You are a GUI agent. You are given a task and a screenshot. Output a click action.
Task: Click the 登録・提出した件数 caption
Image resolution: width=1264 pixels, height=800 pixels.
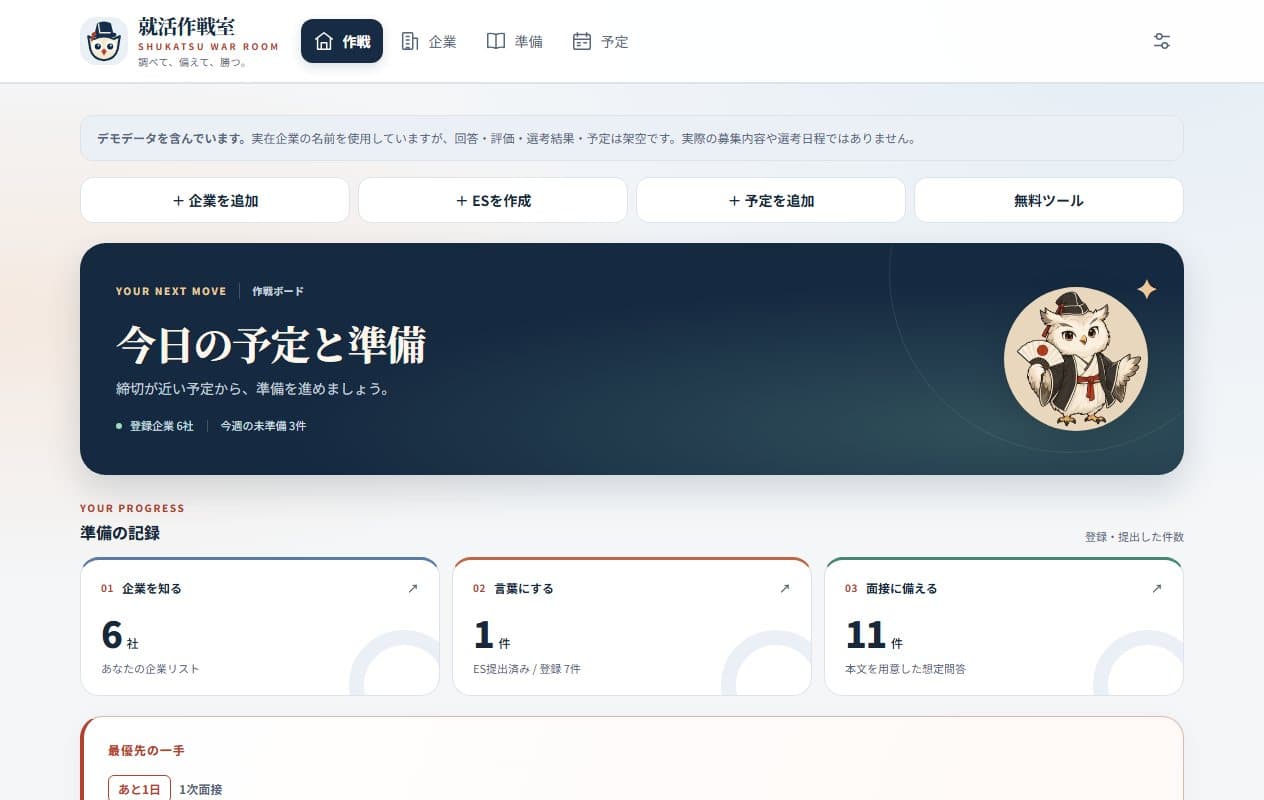pos(1134,537)
